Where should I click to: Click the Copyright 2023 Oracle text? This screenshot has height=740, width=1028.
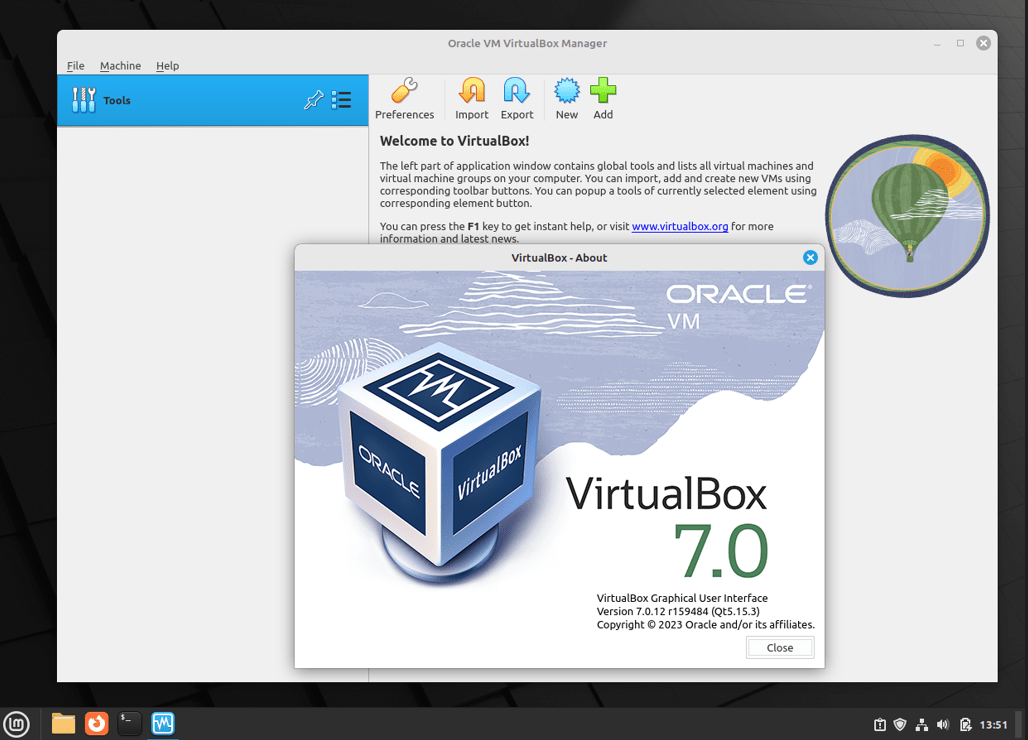(705, 625)
